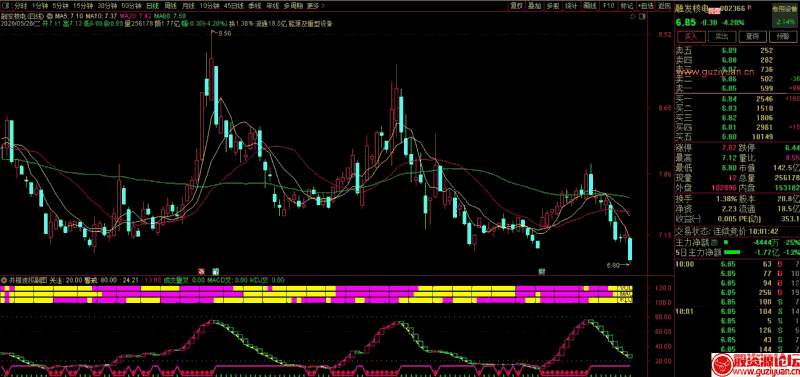
Task: Click the 财 event marker below chart
Action: tap(542, 271)
